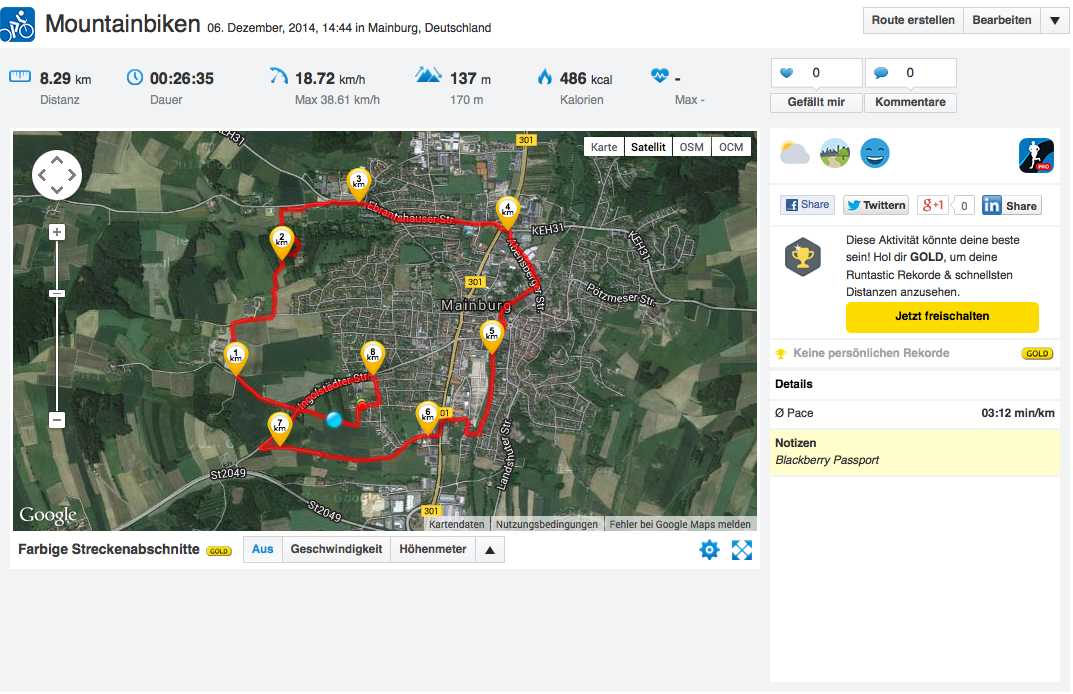This screenshot has width=1073, height=694.
Task: Click the speech bubble comments icon
Action: click(881, 73)
